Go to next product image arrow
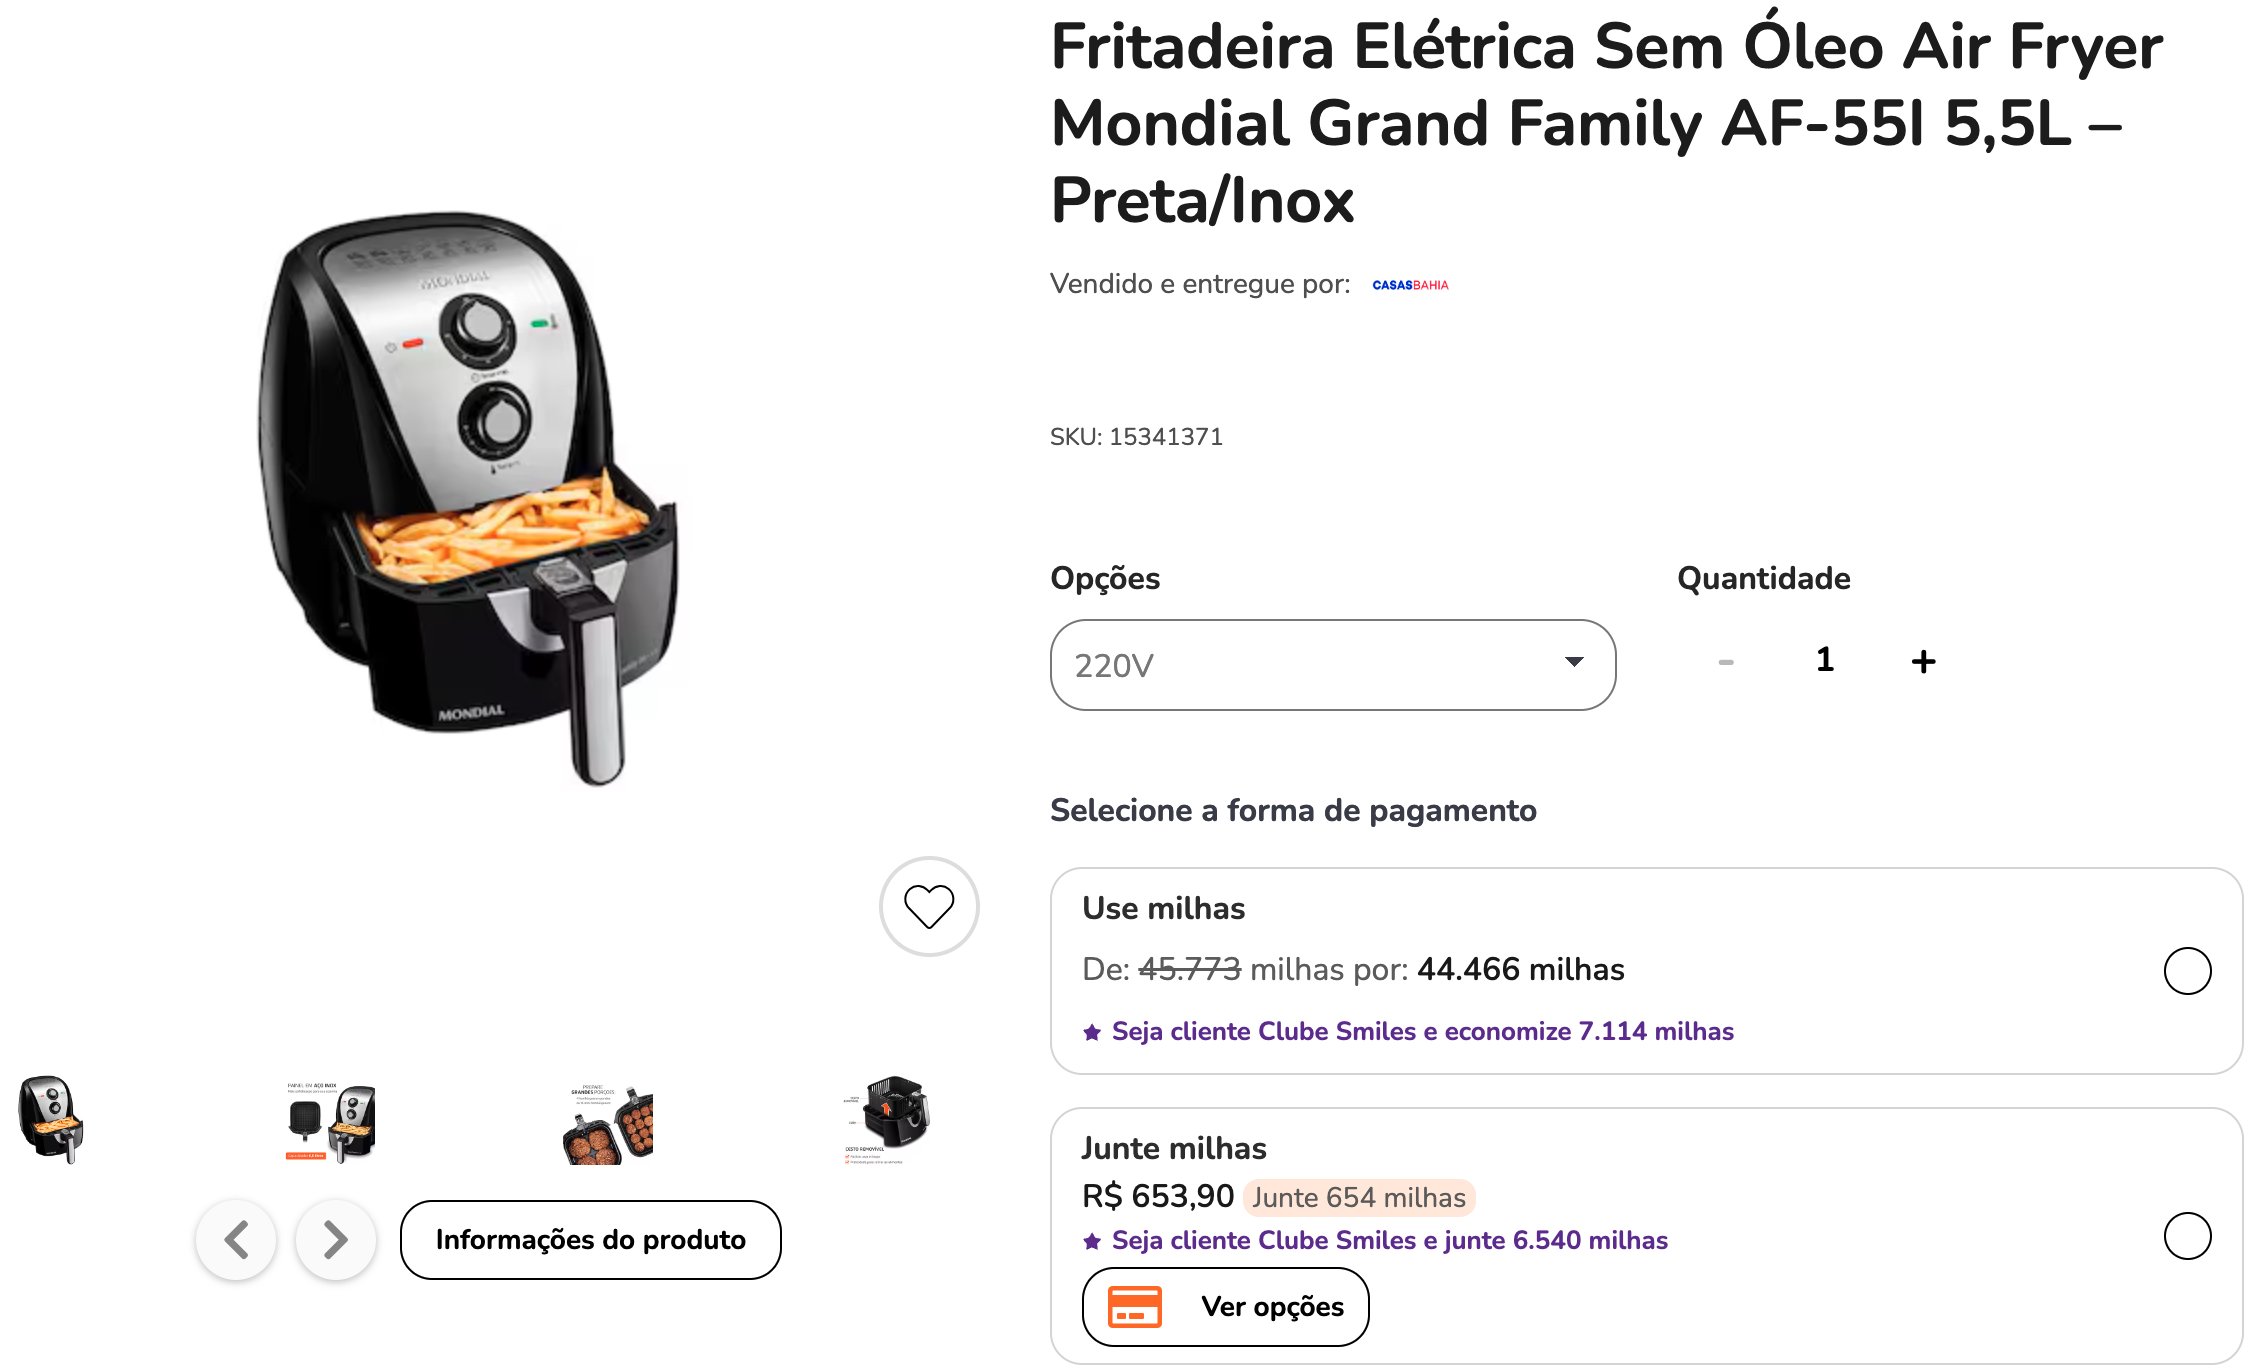This screenshot has height=1372, width=2263. [x=336, y=1240]
